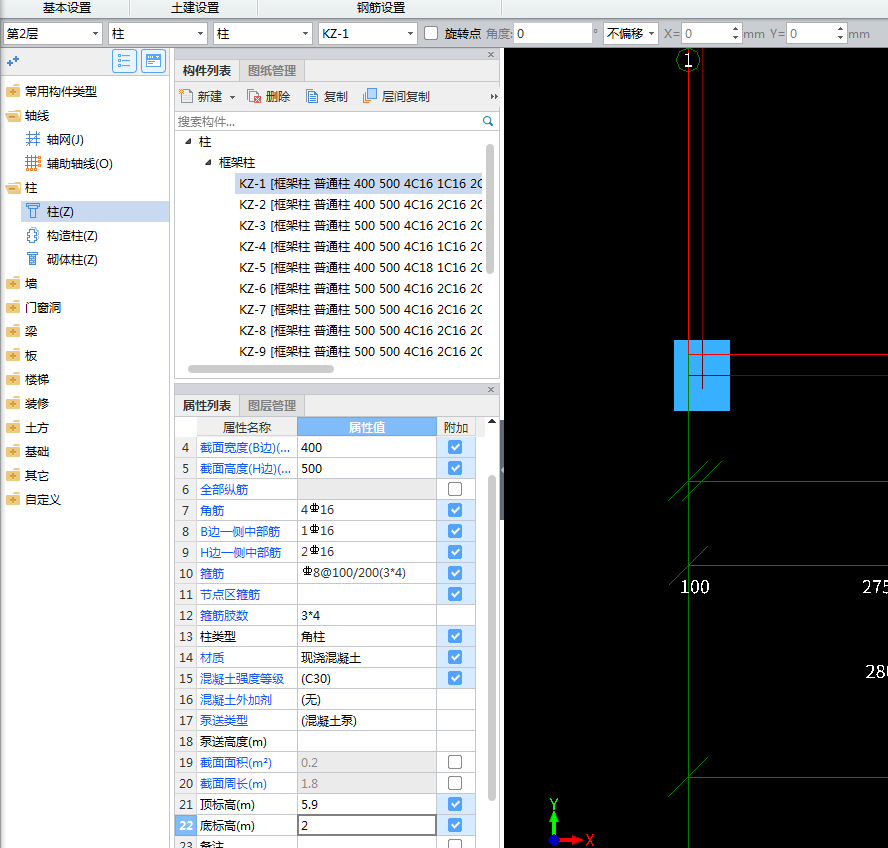Open the 墙 folder
Screen dimensions: 888x848
click(22, 283)
